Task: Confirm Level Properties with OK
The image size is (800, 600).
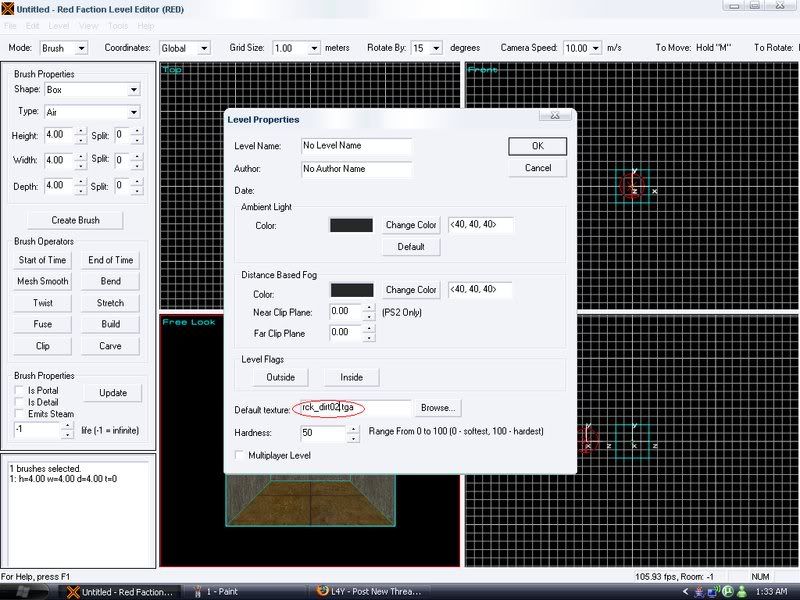Action: point(538,146)
